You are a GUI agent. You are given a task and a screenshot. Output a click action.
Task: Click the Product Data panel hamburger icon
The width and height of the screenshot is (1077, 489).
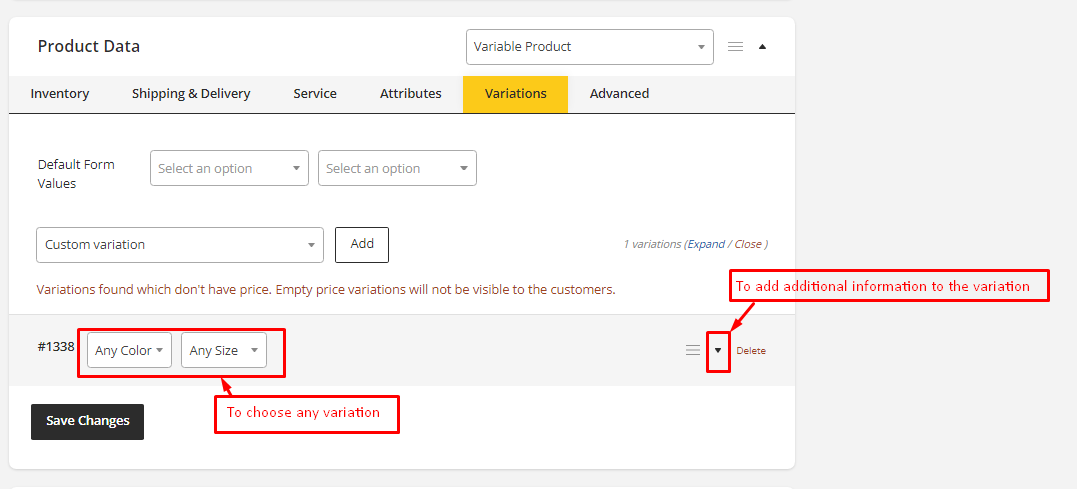(x=735, y=47)
